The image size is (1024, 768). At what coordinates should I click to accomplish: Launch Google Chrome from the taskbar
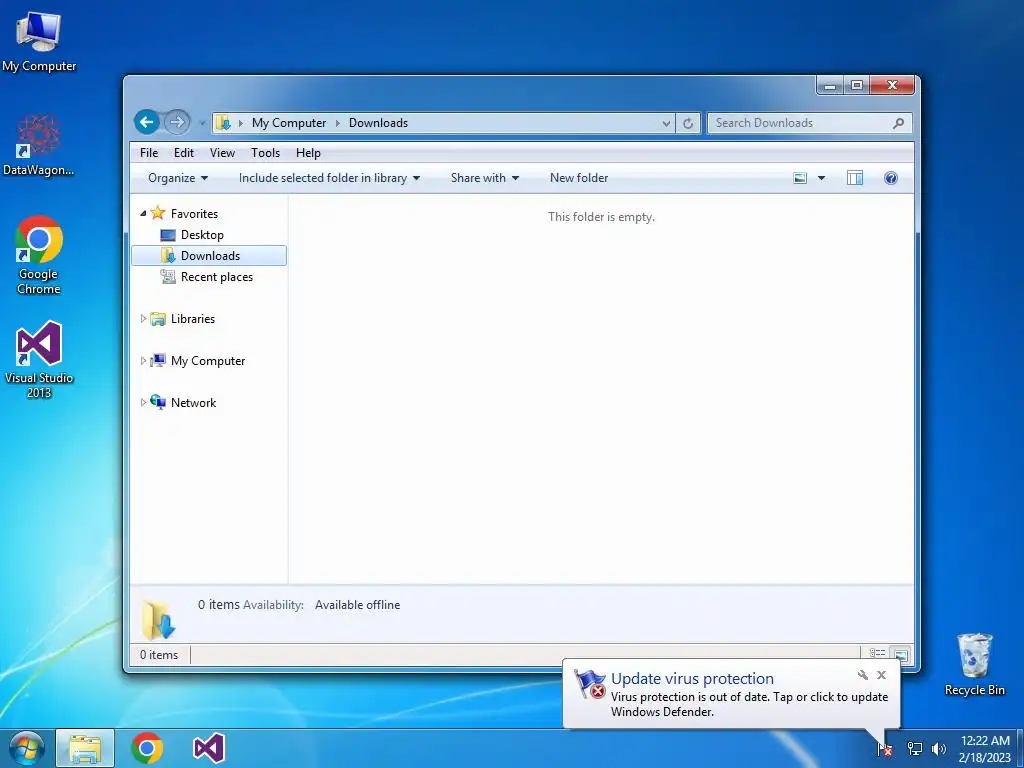click(x=147, y=748)
